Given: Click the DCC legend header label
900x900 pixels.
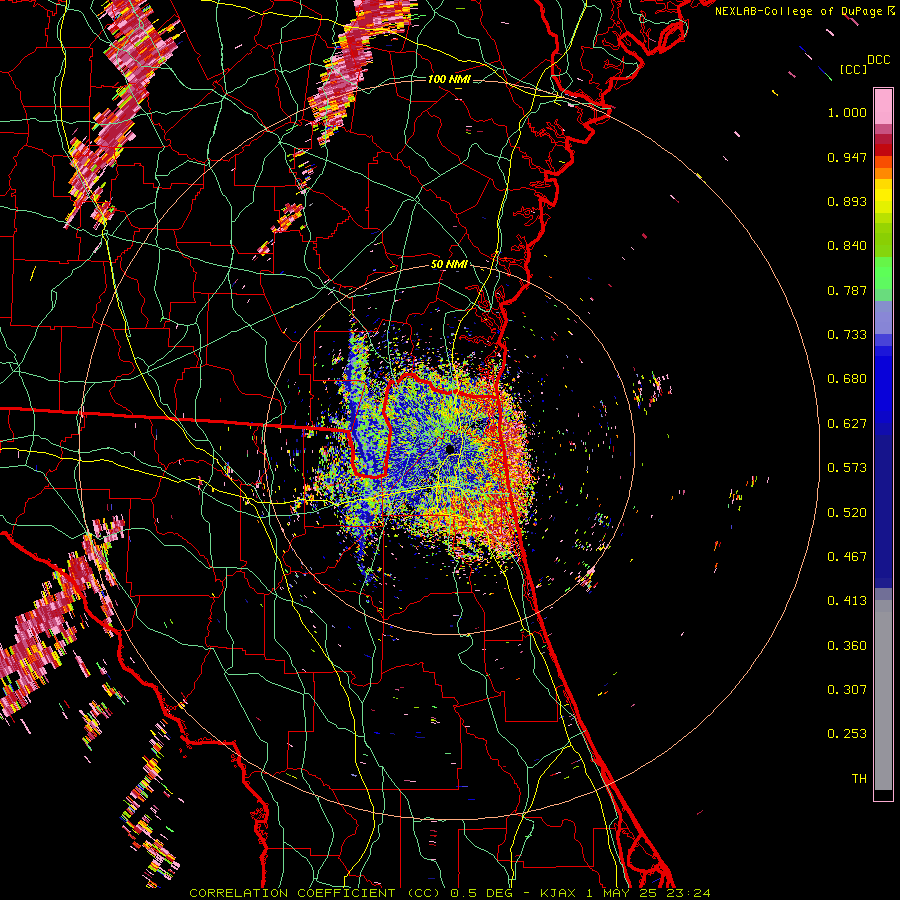Looking at the screenshot, I should pos(878,60).
